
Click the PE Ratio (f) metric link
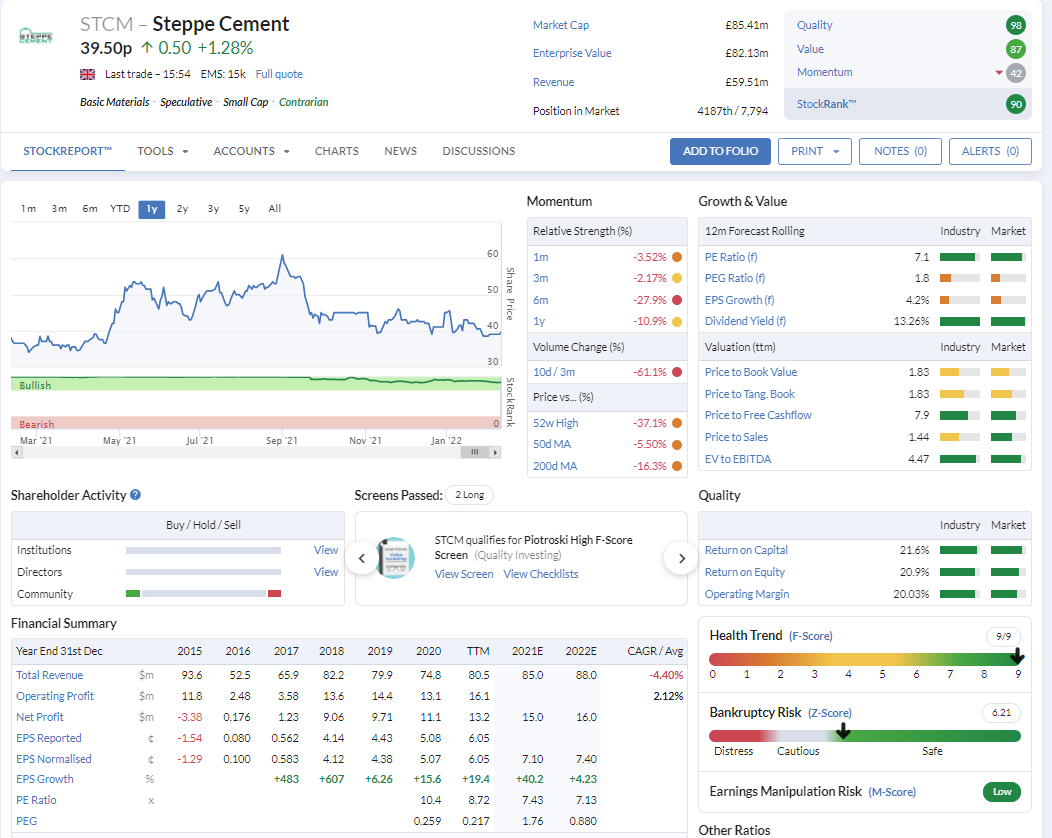pyautogui.click(x=731, y=257)
